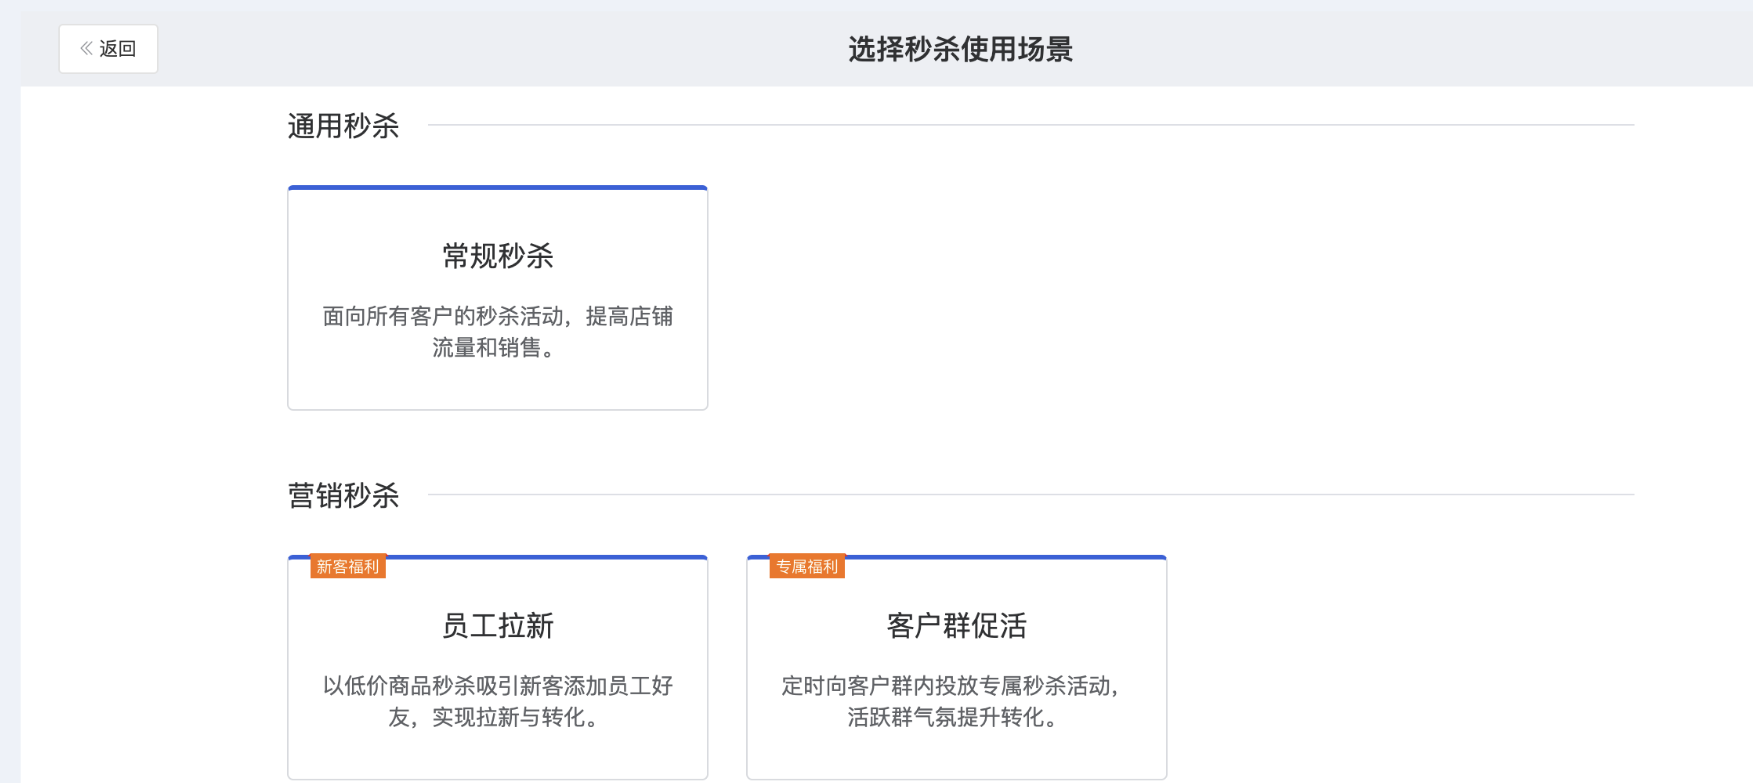Click the 营销秒杀 section heading
This screenshot has width=1753, height=783.
point(343,495)
